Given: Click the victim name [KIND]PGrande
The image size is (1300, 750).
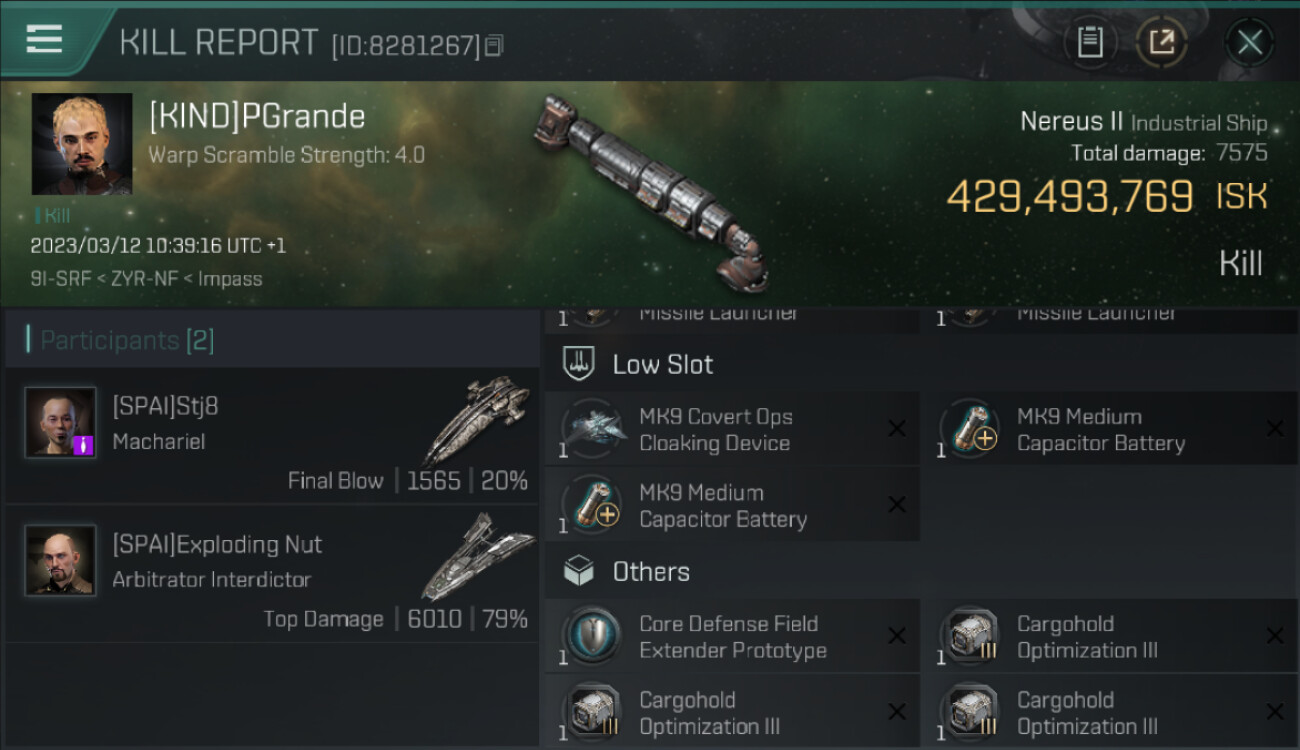Looking at the screenshot, I should [257, 117].
